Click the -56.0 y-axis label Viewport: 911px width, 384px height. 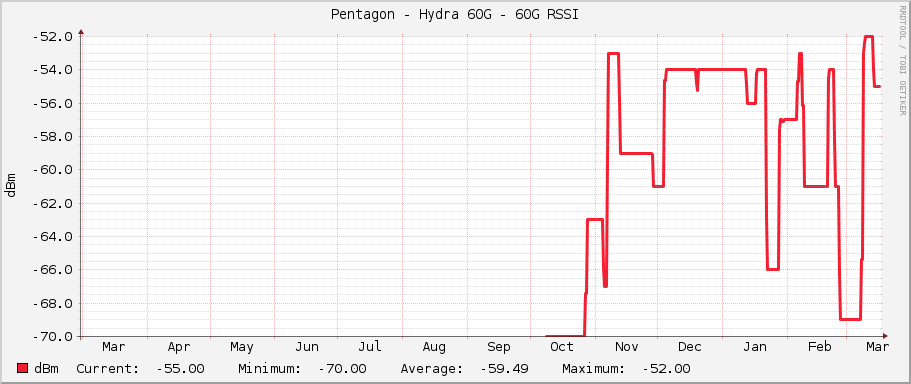[52, 103]
